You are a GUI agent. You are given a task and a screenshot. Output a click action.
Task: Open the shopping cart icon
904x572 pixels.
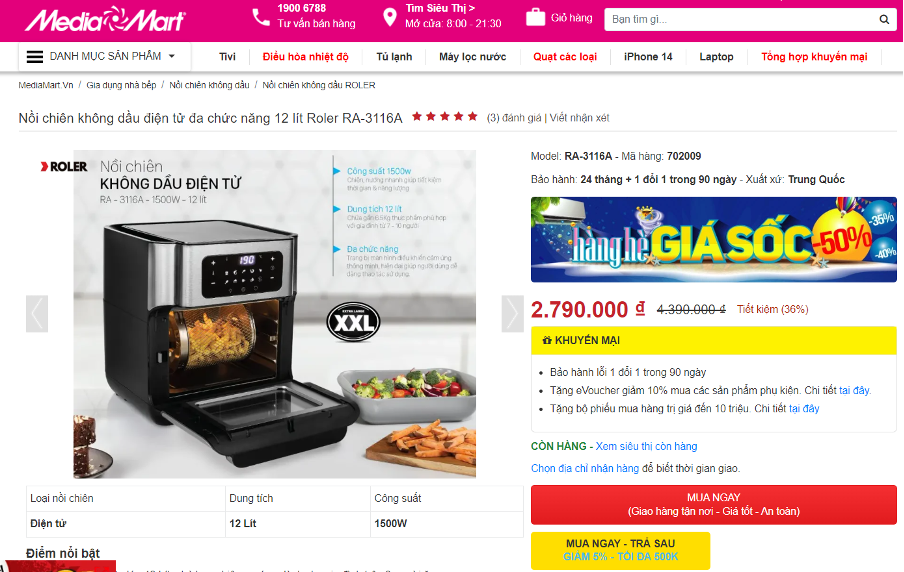(x=535, y=17)
